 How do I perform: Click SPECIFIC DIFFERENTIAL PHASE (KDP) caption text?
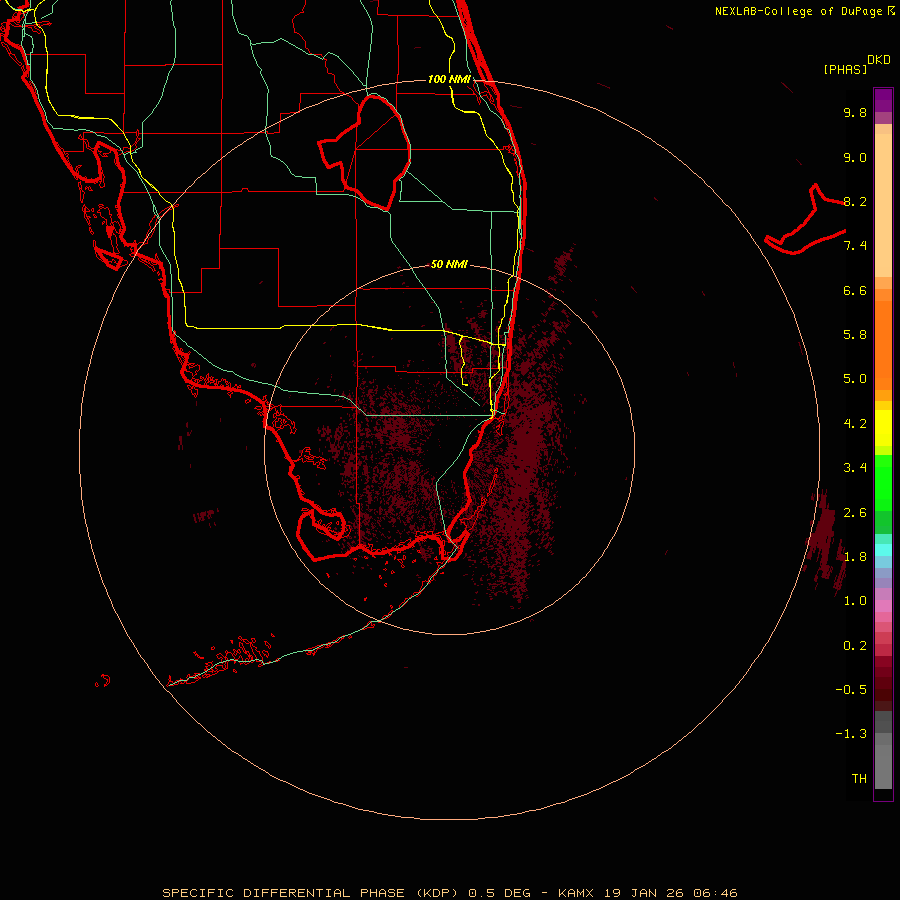[309, 893]
